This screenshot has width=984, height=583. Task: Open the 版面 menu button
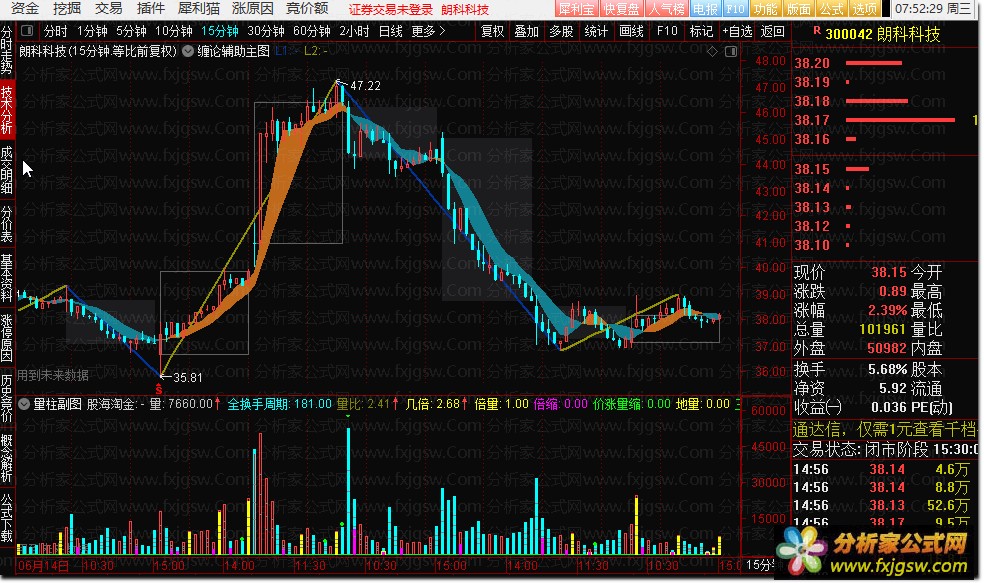point(798,9)
